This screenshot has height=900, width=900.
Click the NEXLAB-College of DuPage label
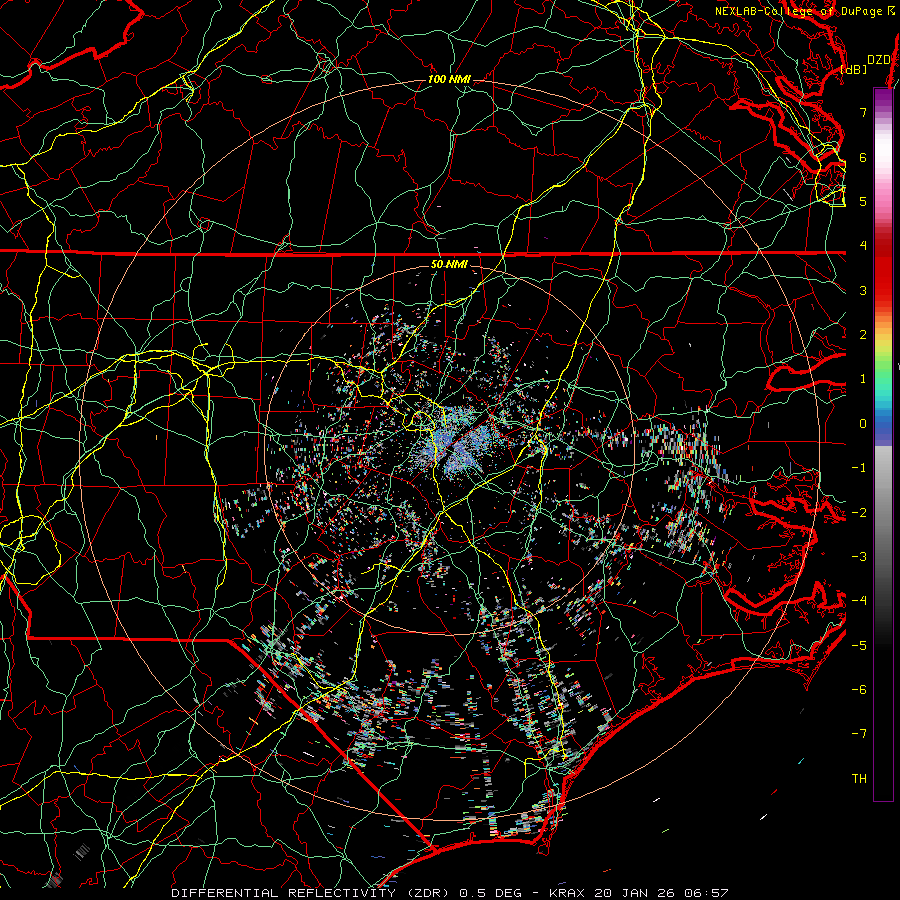tap(800, 11)
